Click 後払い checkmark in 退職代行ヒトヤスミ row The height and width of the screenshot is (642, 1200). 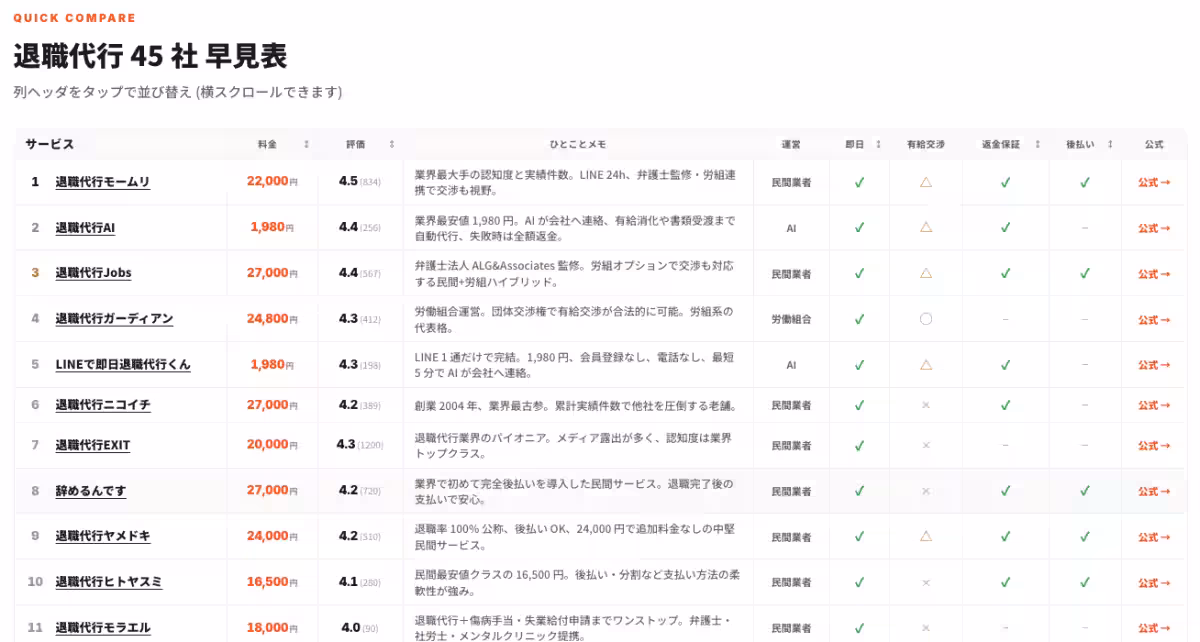point(1085,582)
